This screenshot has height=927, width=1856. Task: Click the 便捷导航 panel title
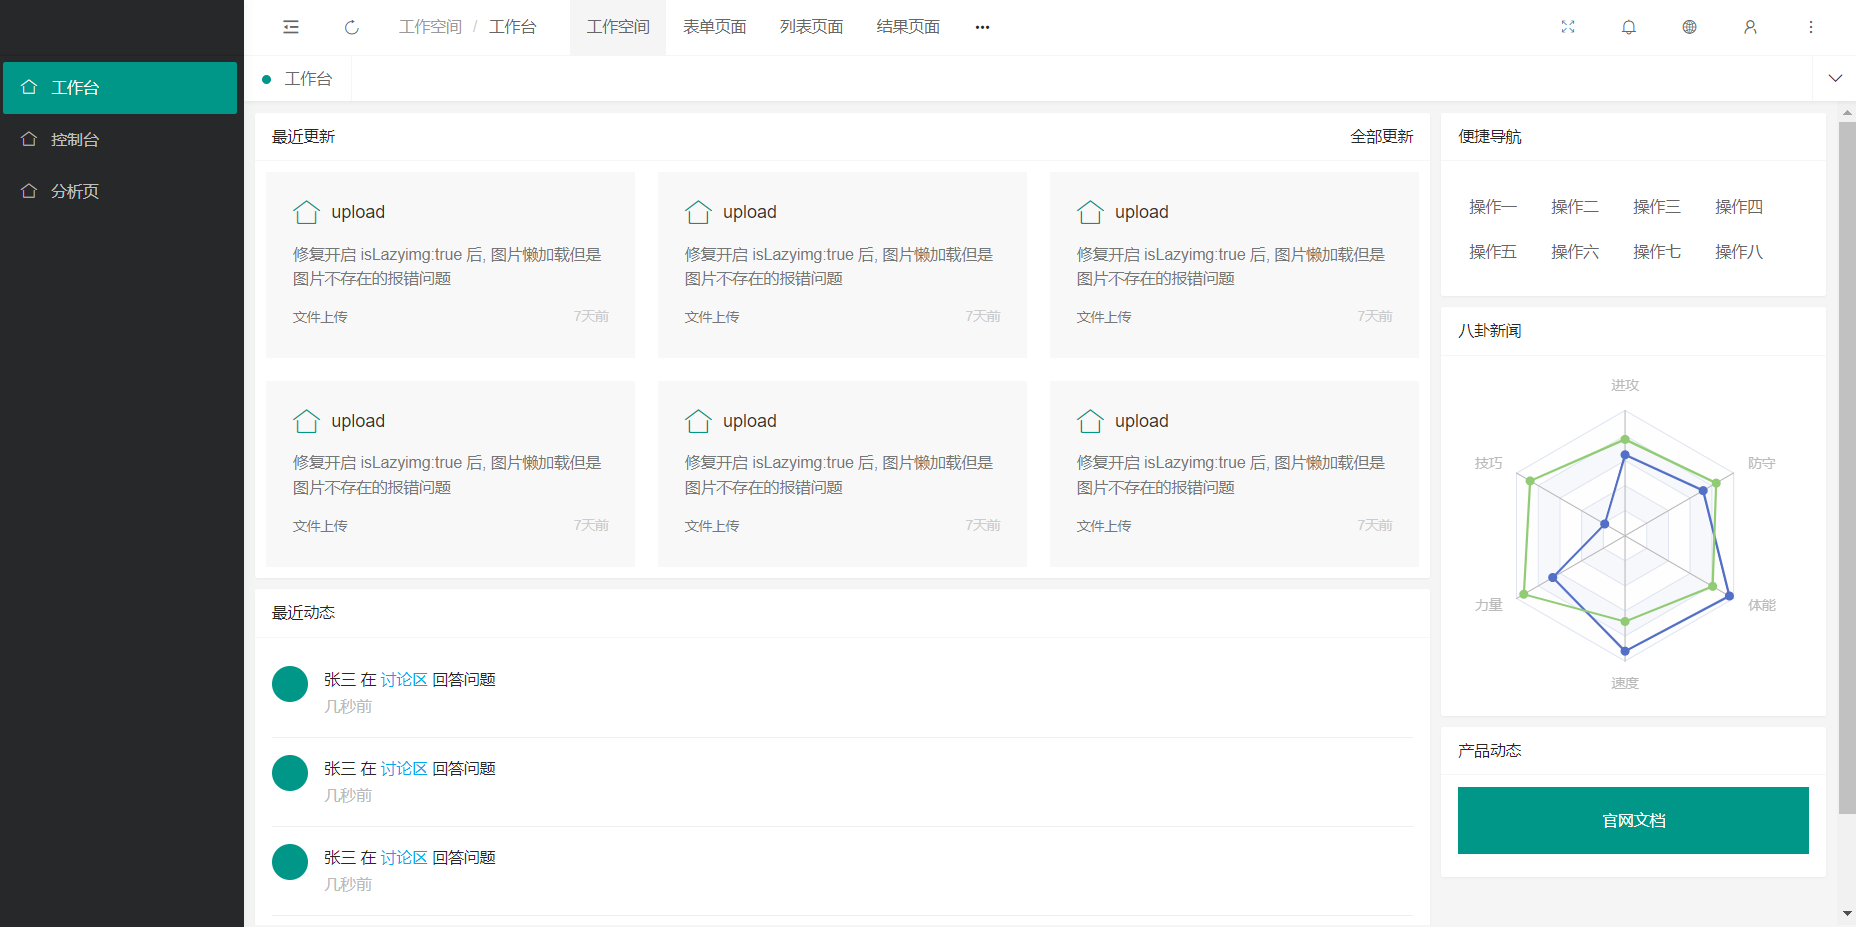[1490, 137]
